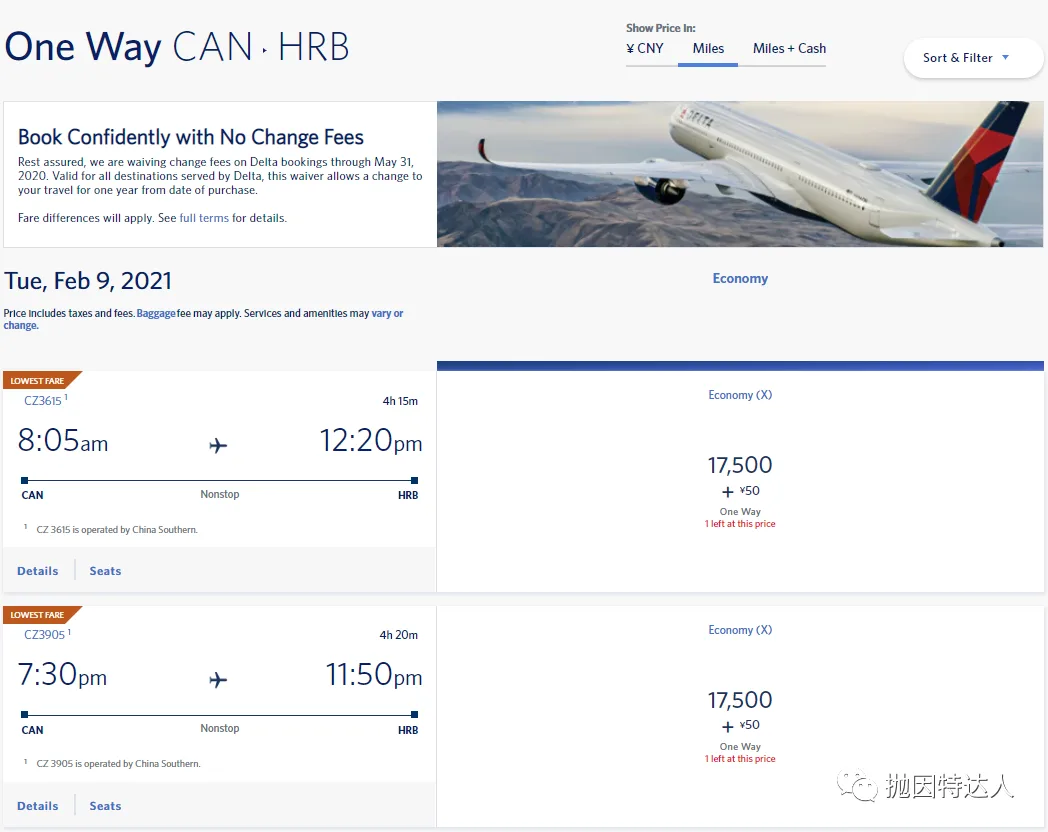View Details for flight CZ3905
Viewport: 1048px width, 832px height.
coord(37,806)
